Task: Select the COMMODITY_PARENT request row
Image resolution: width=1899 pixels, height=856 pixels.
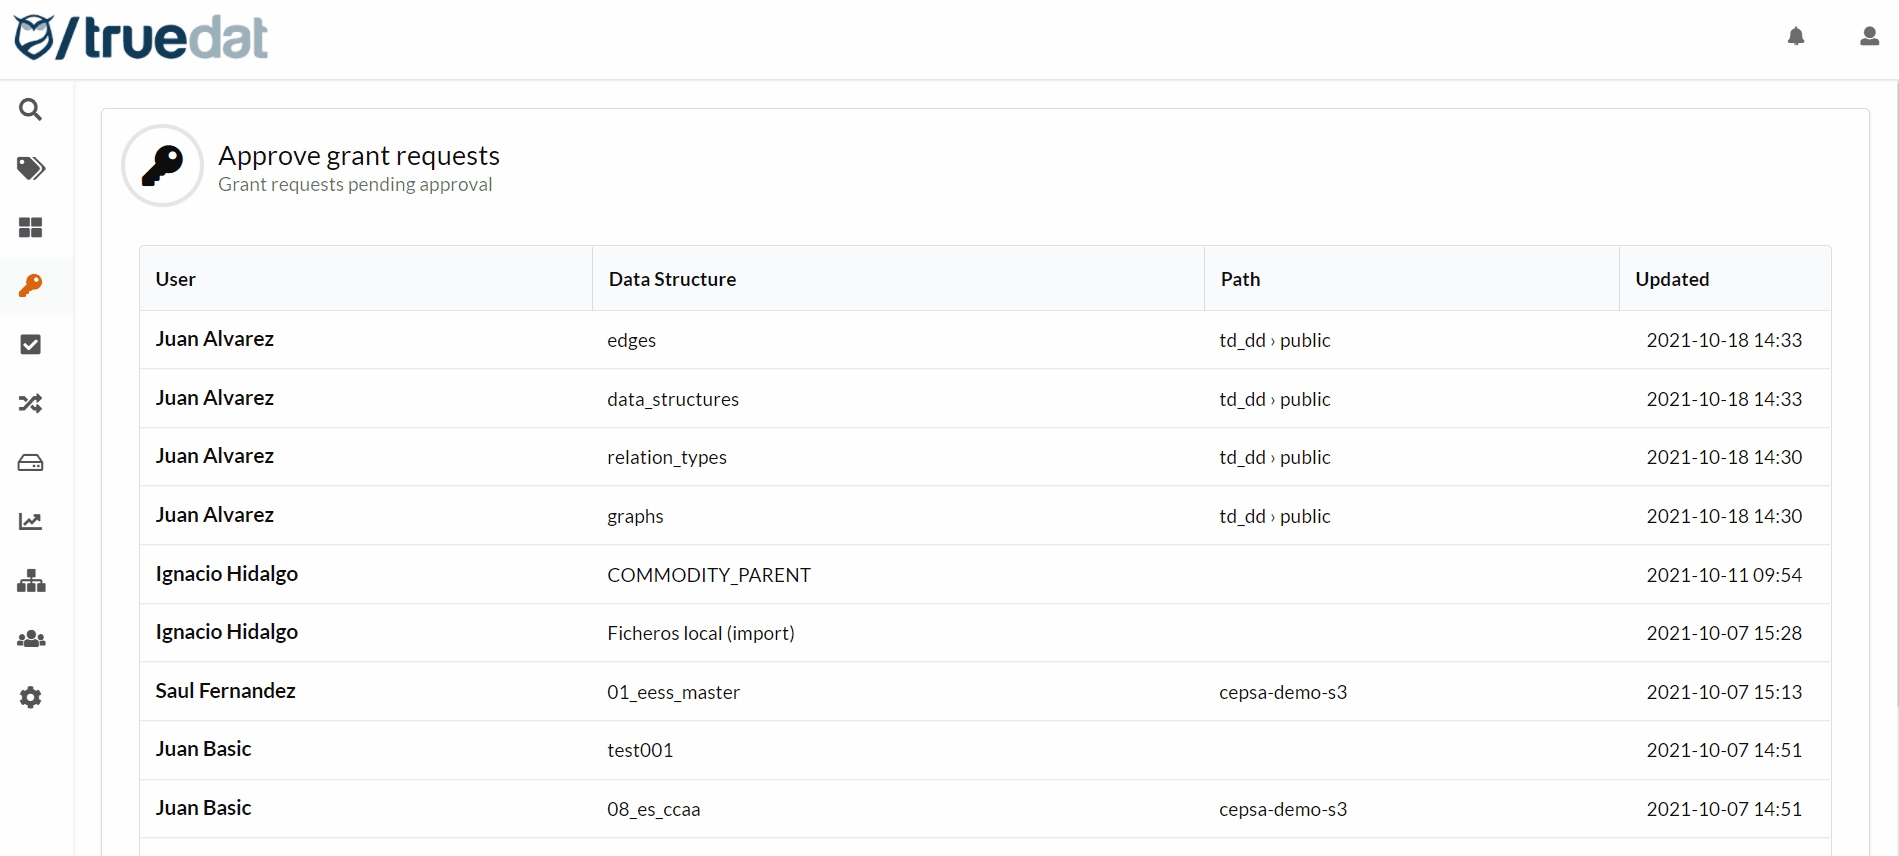Action: [708, 575]
